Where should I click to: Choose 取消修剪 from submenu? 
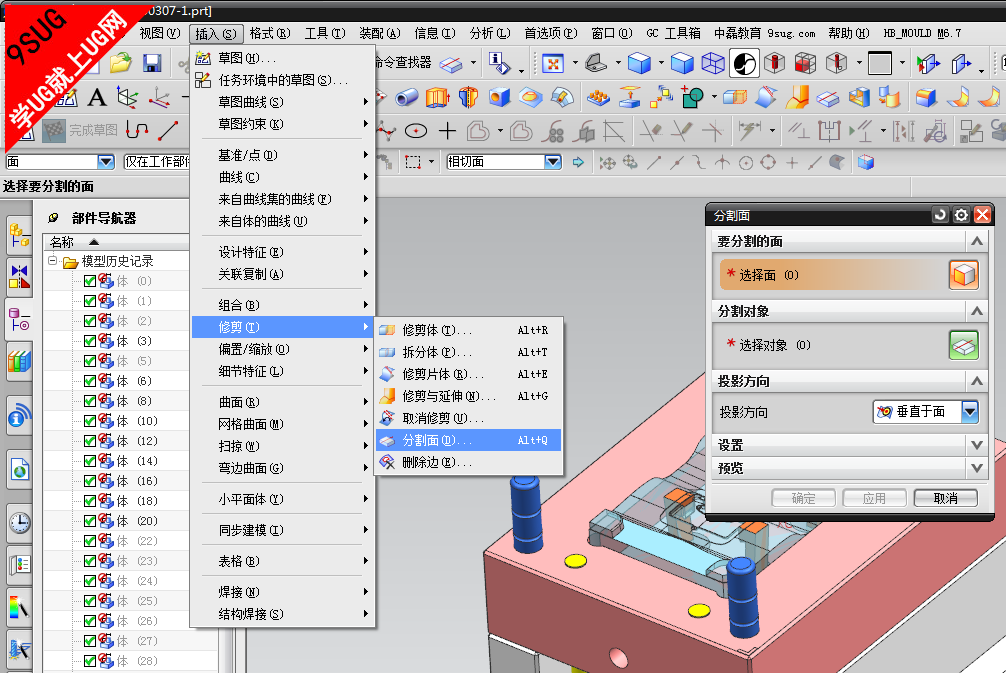[x=468, y=418]
